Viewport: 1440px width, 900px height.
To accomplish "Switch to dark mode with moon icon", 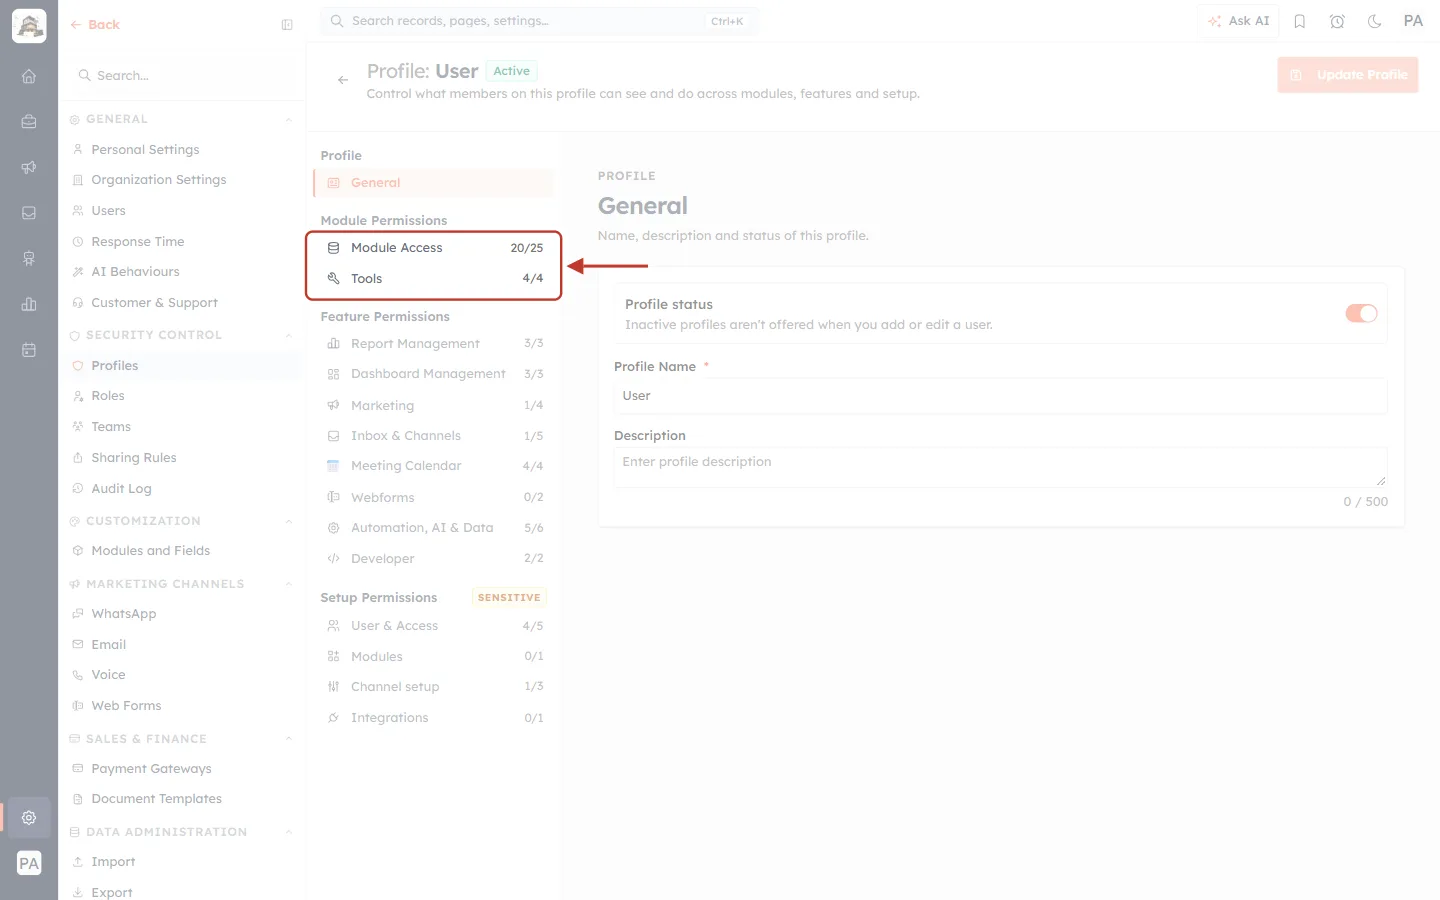I will click(1375, 21).
